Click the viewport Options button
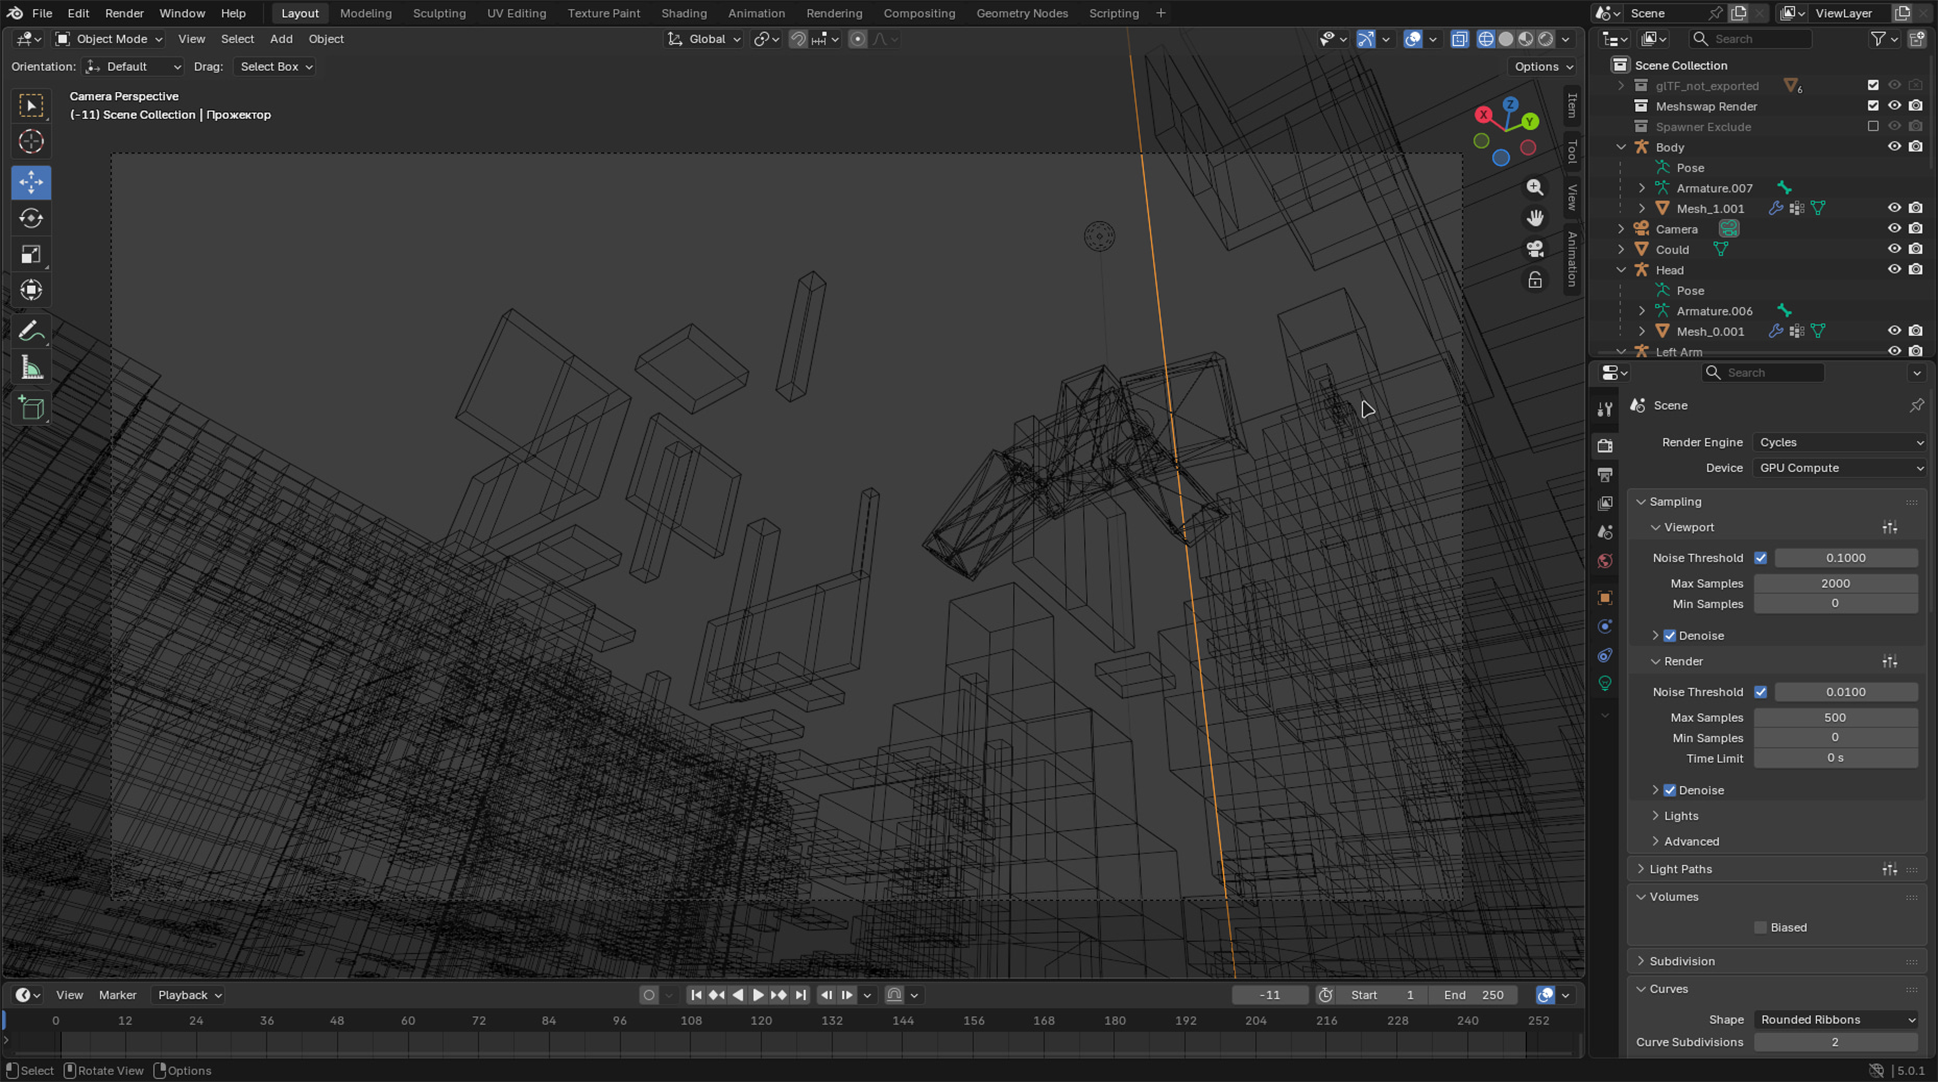Screen dimensions: 1938x1082 click(x=1543, y=67)
